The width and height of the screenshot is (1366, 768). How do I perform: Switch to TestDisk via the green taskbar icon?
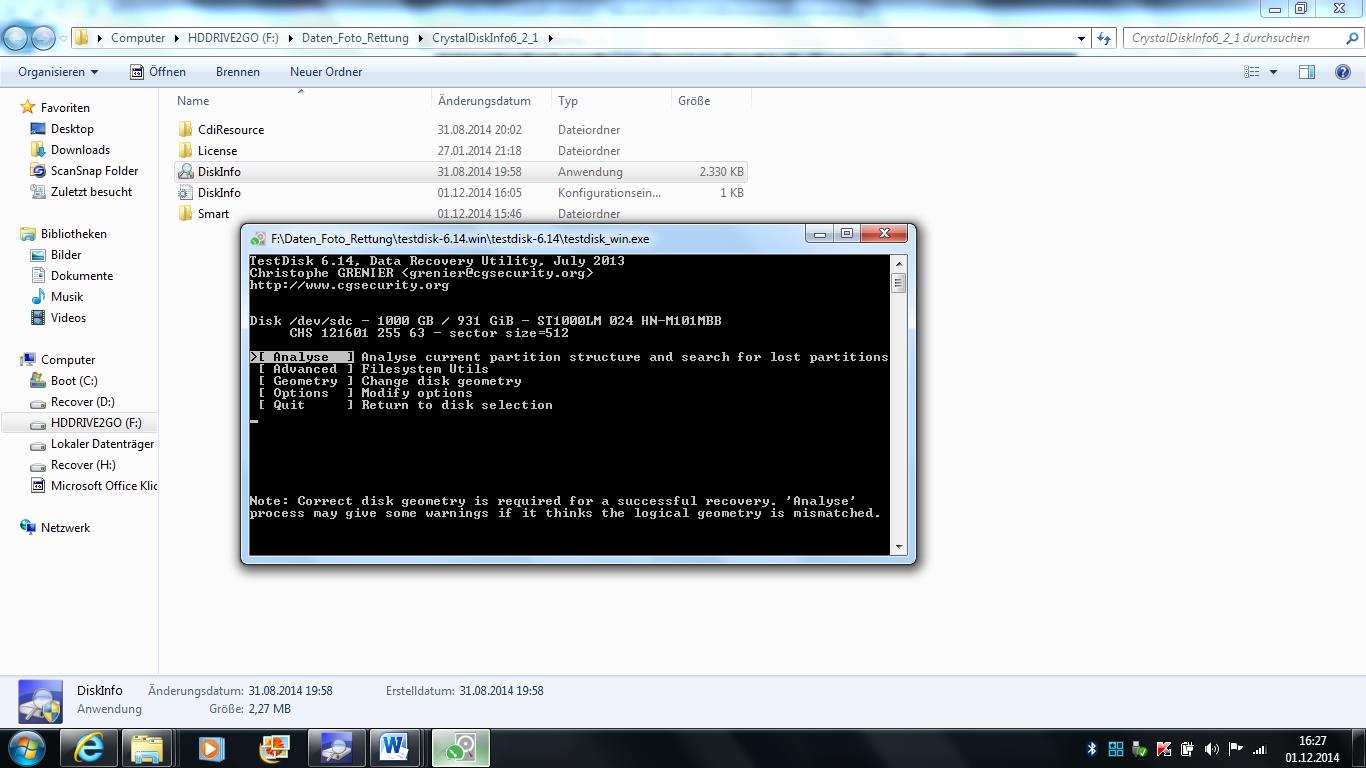pos(459,747)
